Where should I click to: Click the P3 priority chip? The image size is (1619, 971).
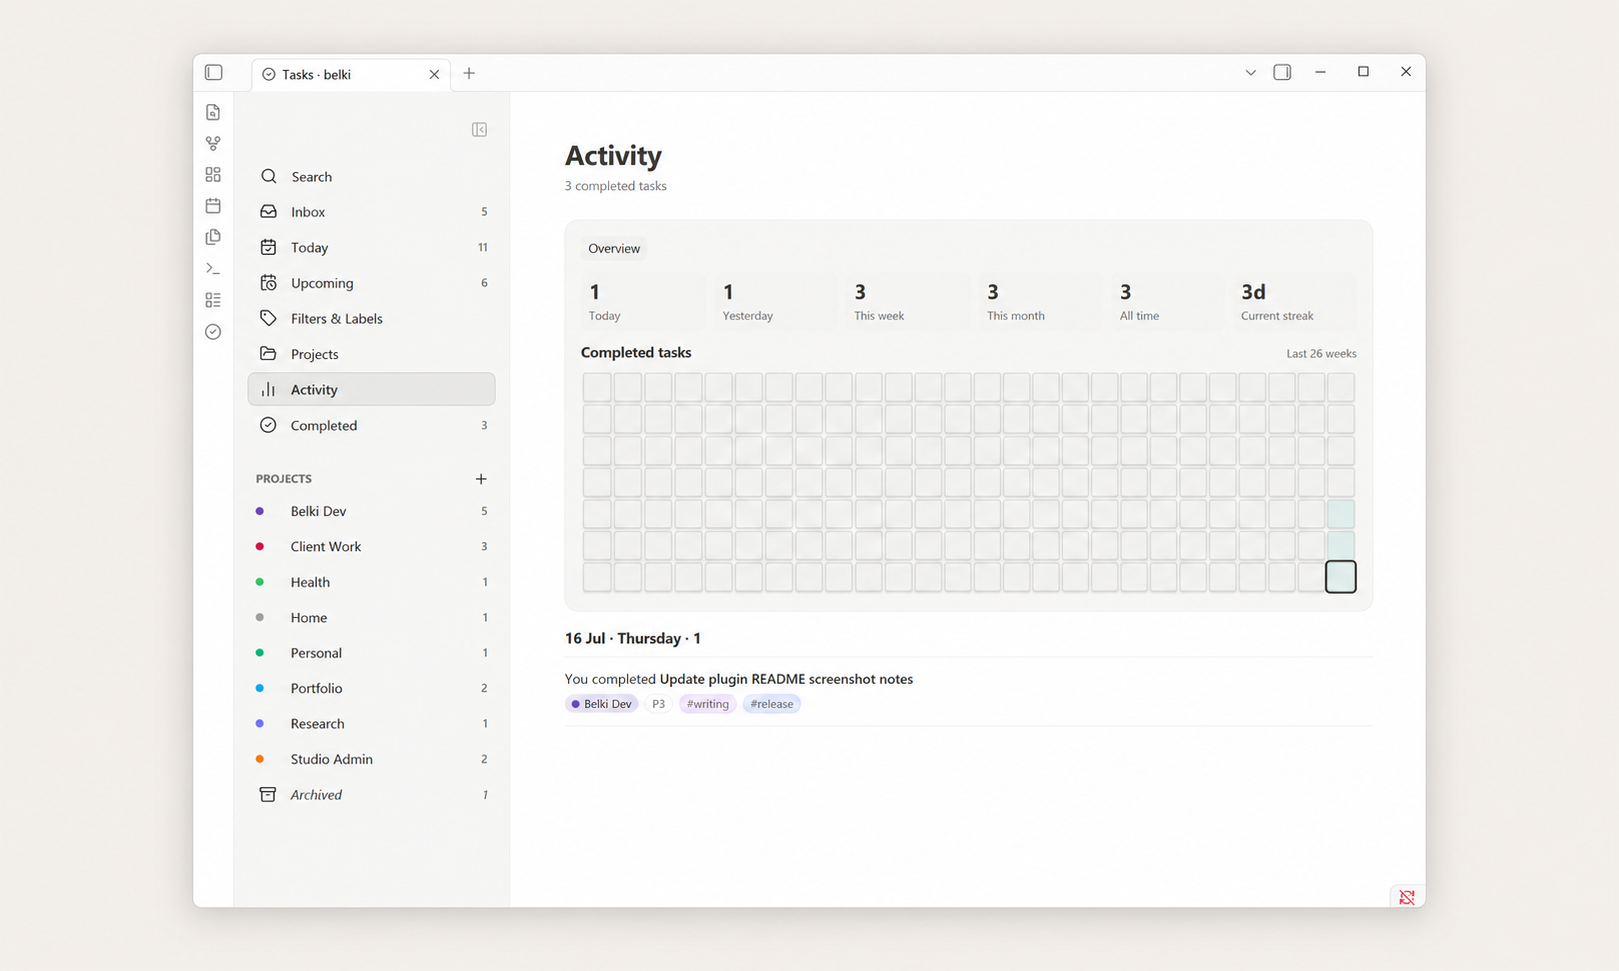click(x=658, y=704)
